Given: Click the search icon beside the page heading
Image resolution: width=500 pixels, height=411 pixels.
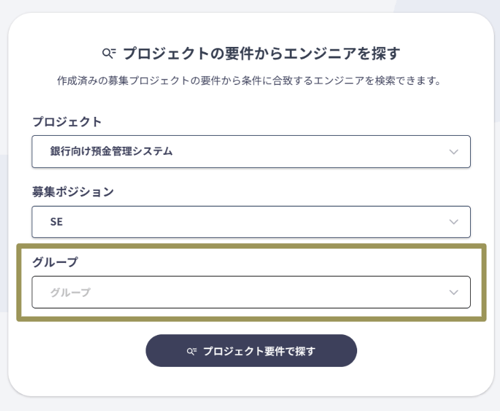Looking at the screenshot, I should 109,53.
